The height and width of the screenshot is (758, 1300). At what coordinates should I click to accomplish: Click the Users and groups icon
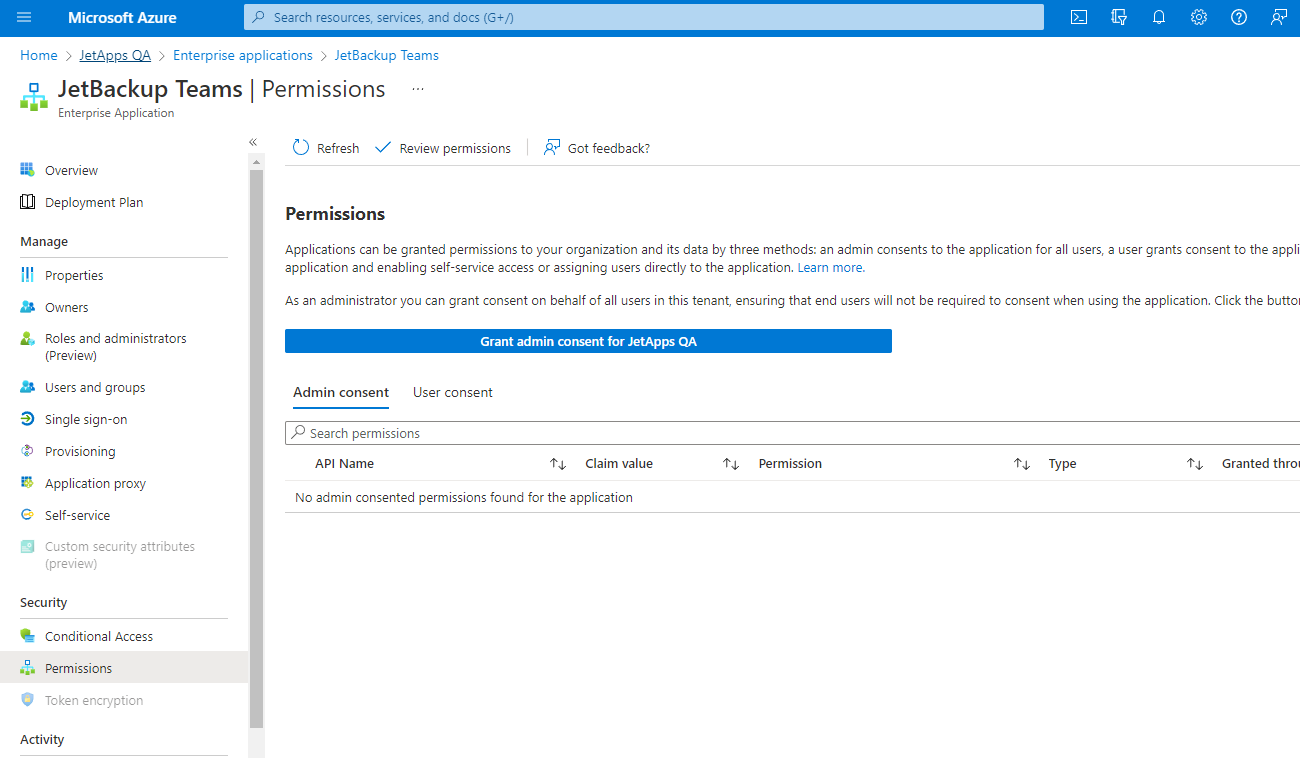point(28,387)
